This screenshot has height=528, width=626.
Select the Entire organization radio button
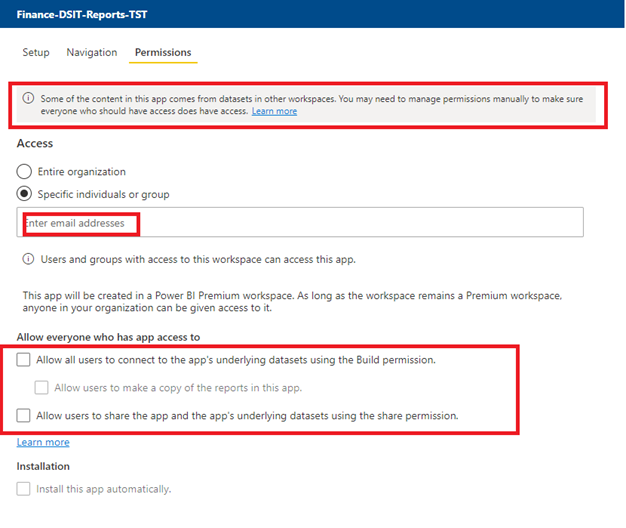pyautogui.click(x=24, y=171)
